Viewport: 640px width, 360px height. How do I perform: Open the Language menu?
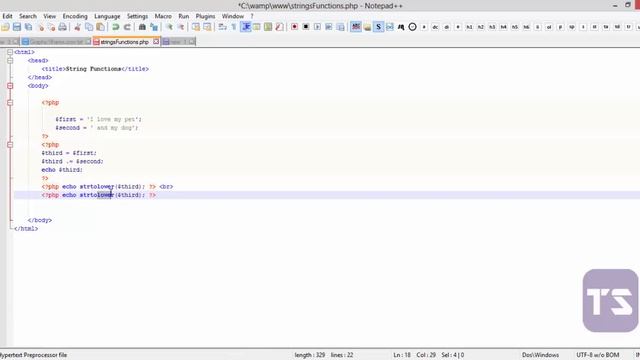pyautogui.click(x=107, y=16)
